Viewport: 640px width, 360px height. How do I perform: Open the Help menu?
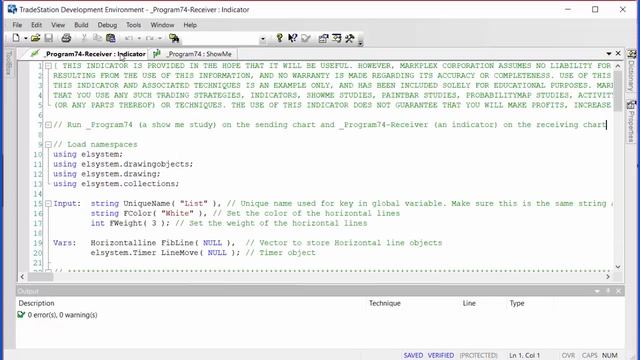pos(190,25)
